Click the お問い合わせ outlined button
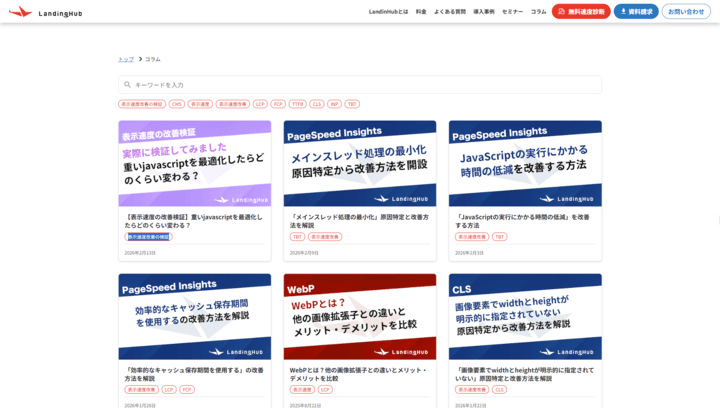Screen dimensions: 720x408 click(x=686, y=11)
